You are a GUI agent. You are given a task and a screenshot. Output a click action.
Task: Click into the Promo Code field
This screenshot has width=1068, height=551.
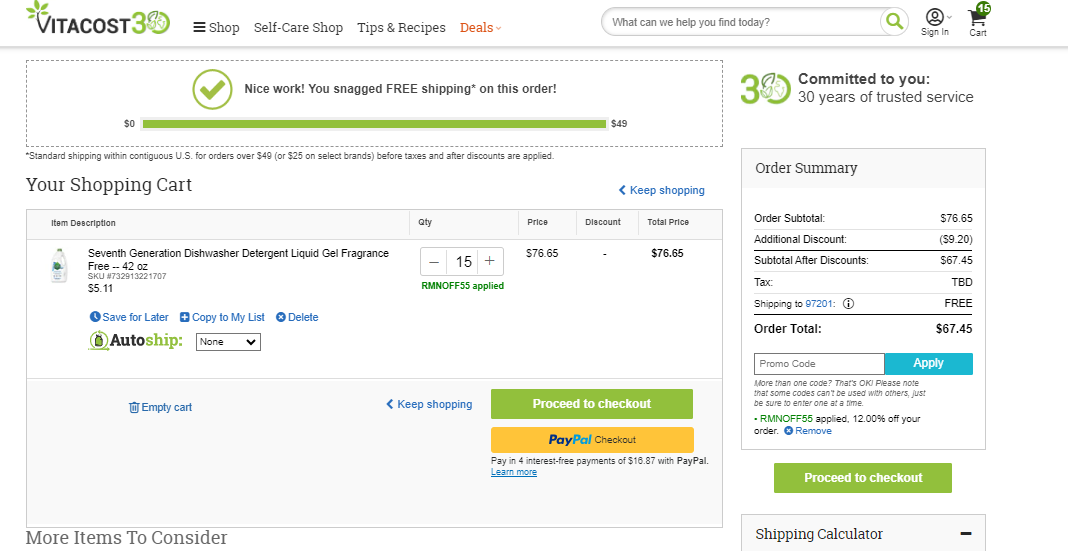[819, 364]
